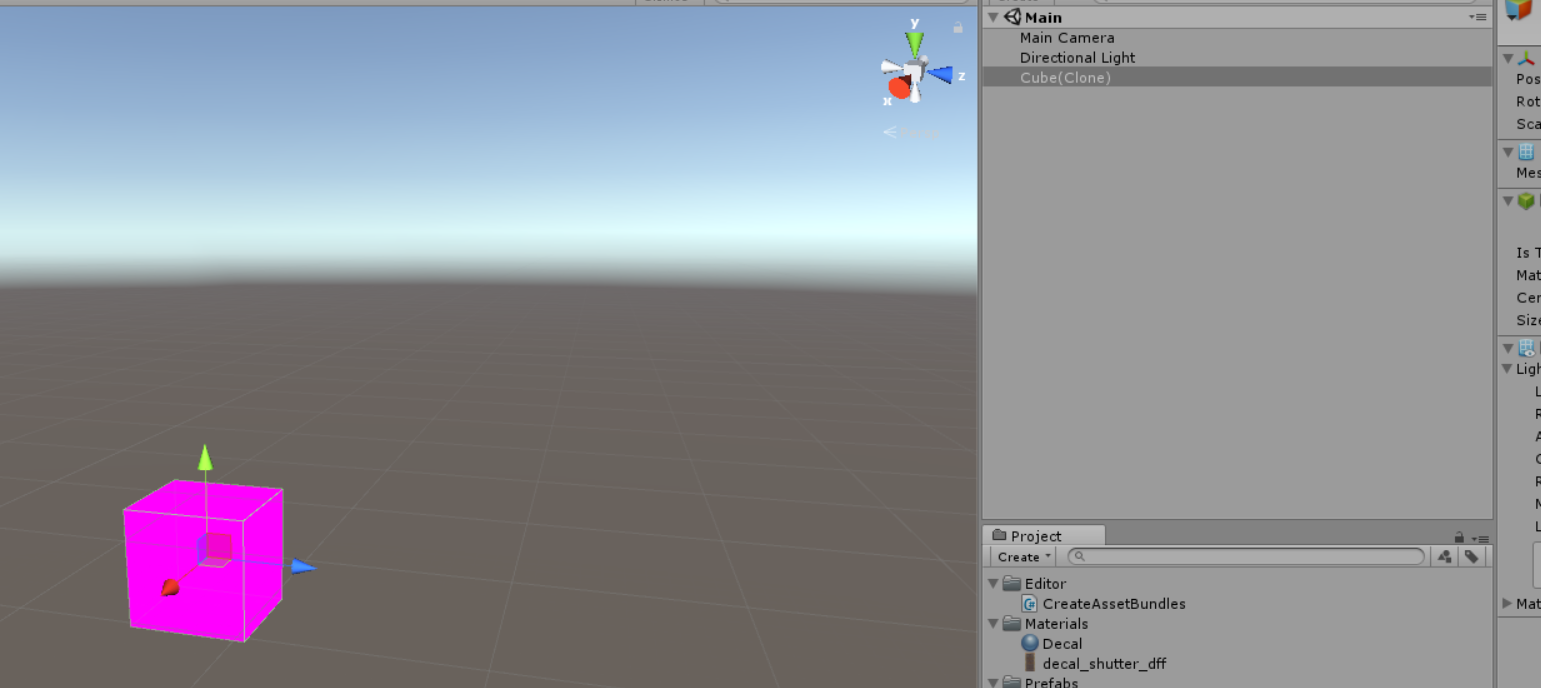Toggle the Project panel lock icon
The height and width of the screenshot is (688, 1541).
(1459, 537)
